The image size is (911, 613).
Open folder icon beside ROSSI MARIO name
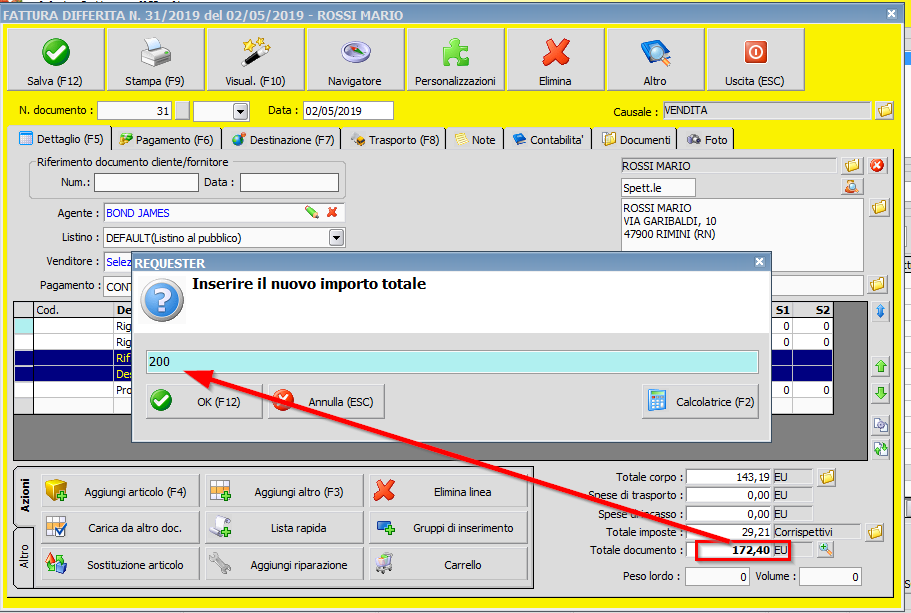(x=852, y=166)
